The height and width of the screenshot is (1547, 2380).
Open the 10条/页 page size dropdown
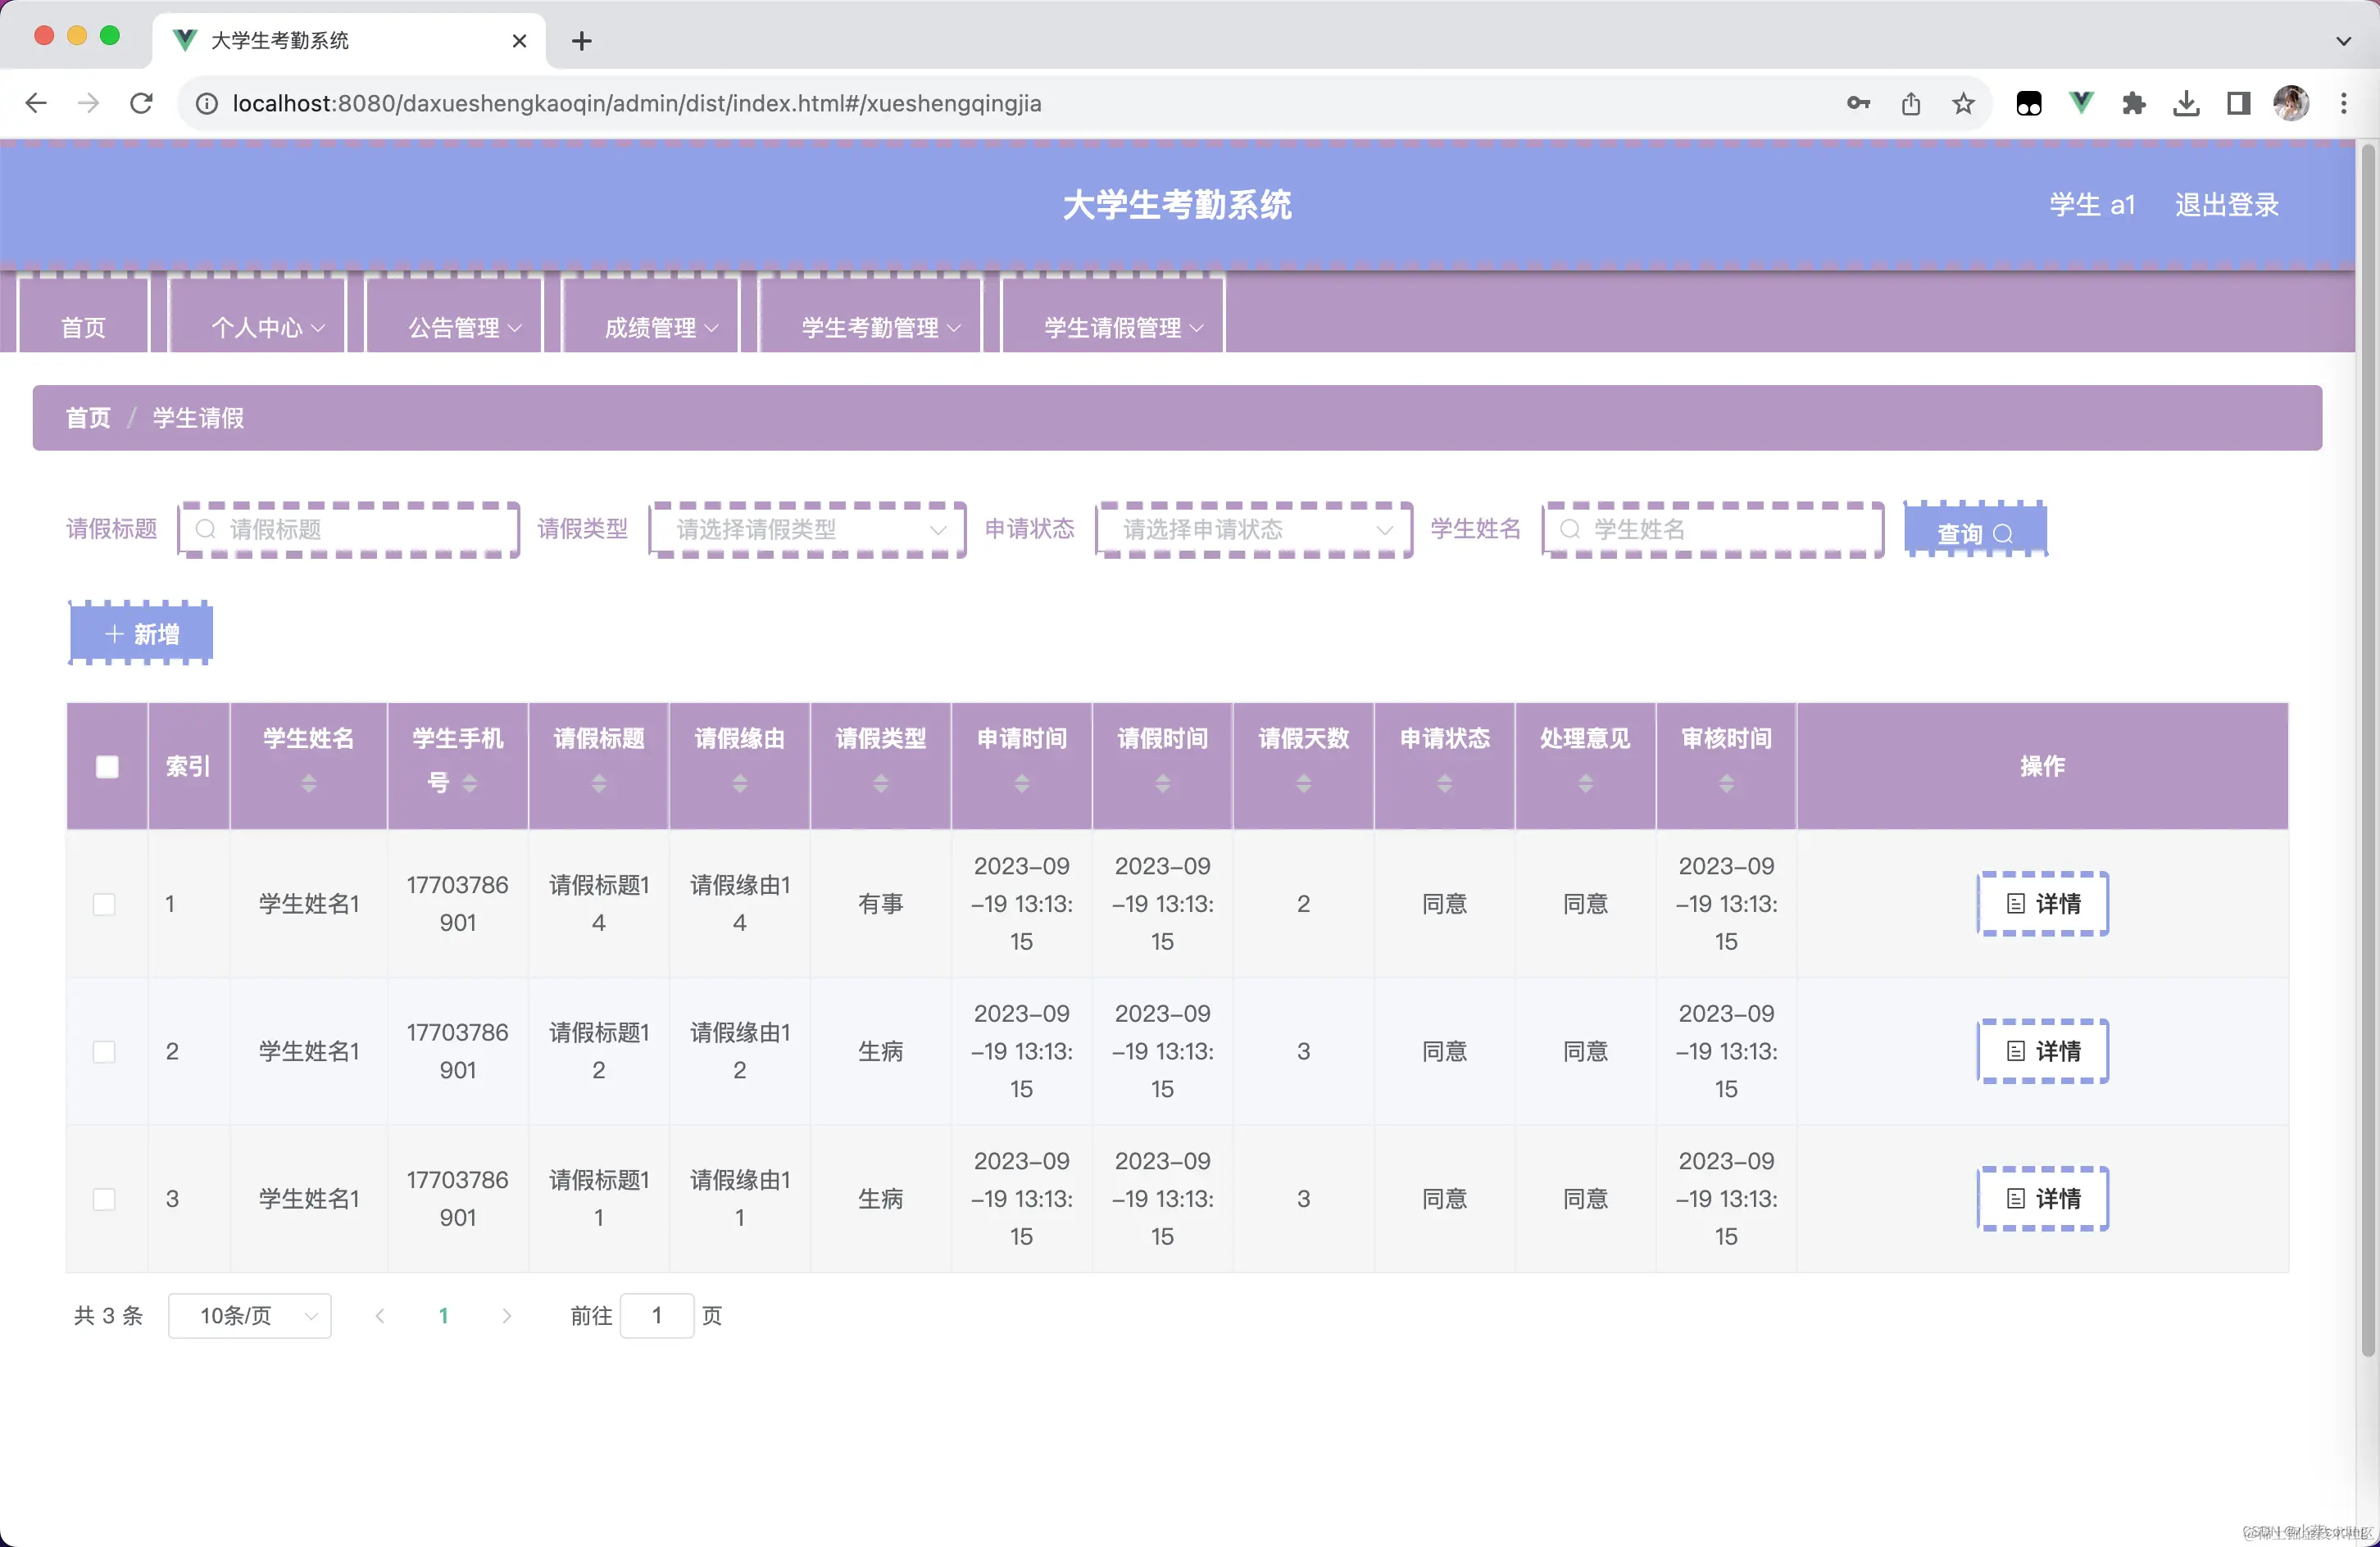point(249,1316)
